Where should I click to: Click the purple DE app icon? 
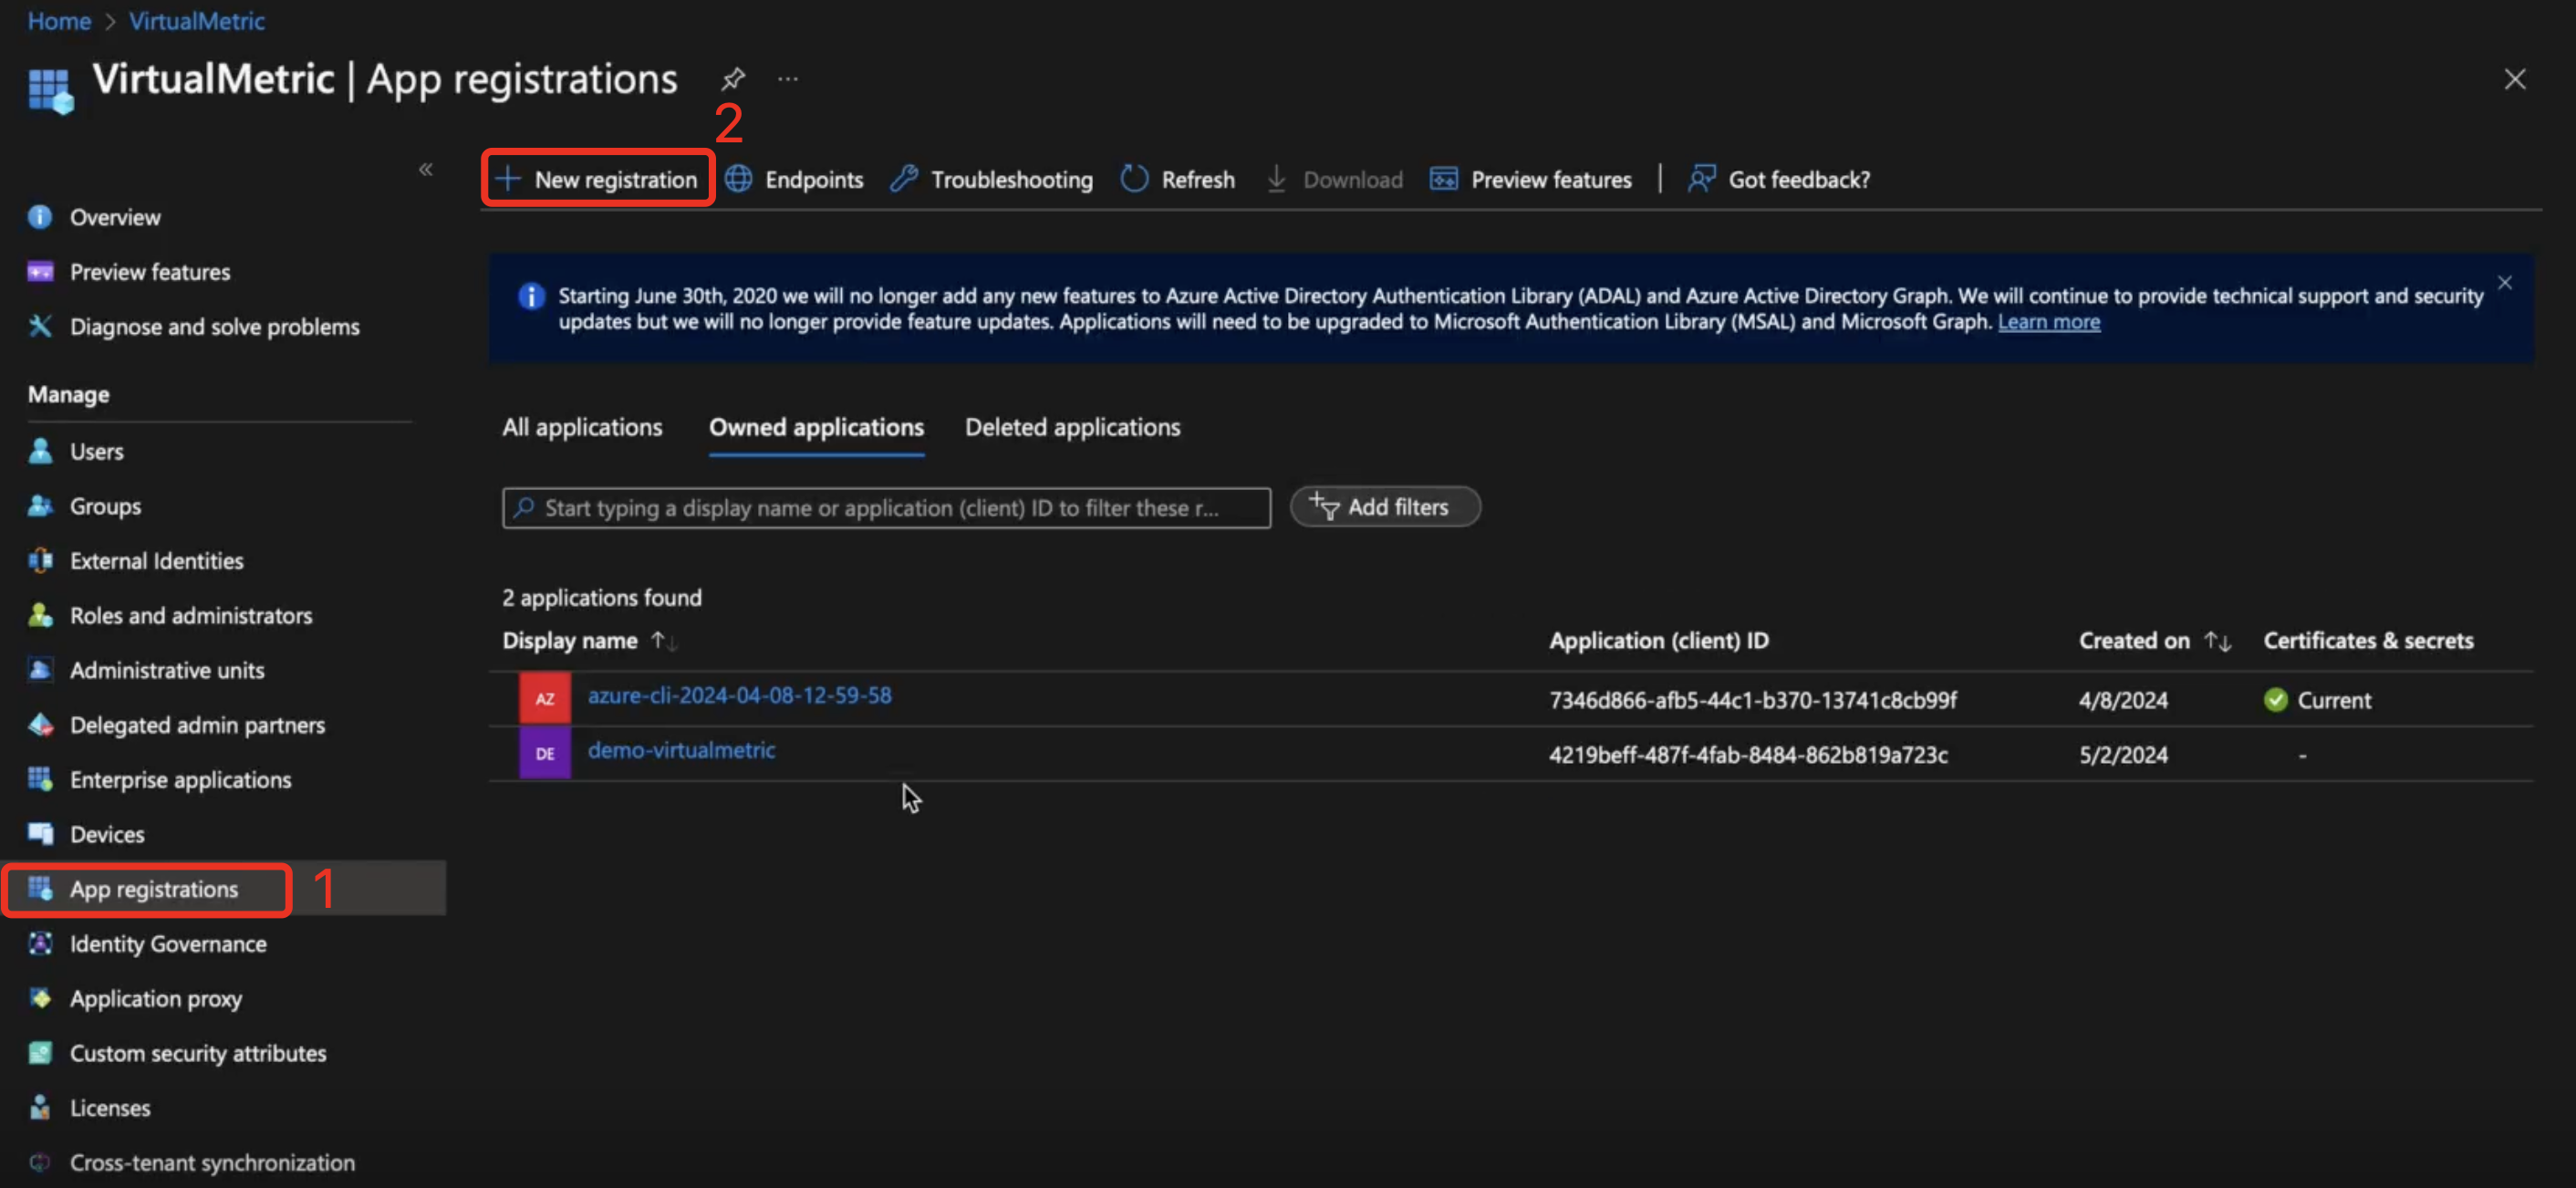tap(545, 753)
